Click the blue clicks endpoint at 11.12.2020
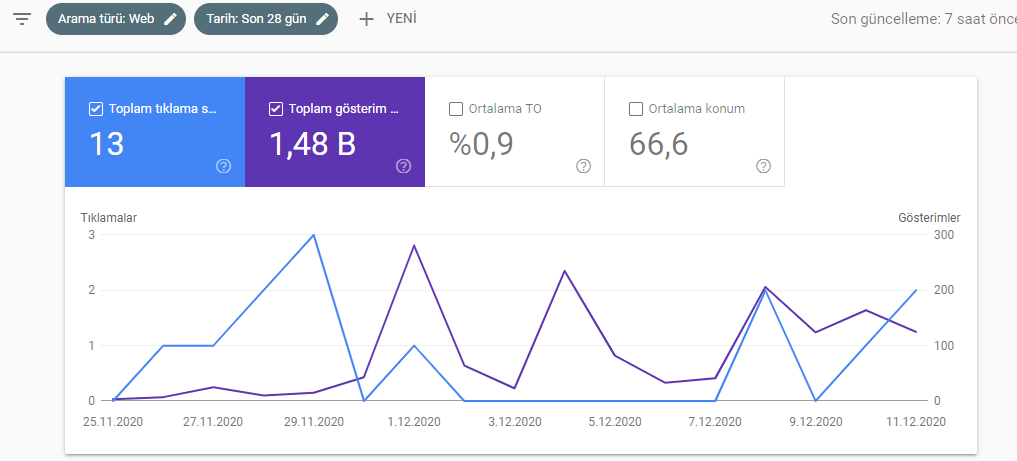The height and width of the screenshot is (461, 1017). click(916, 290)
